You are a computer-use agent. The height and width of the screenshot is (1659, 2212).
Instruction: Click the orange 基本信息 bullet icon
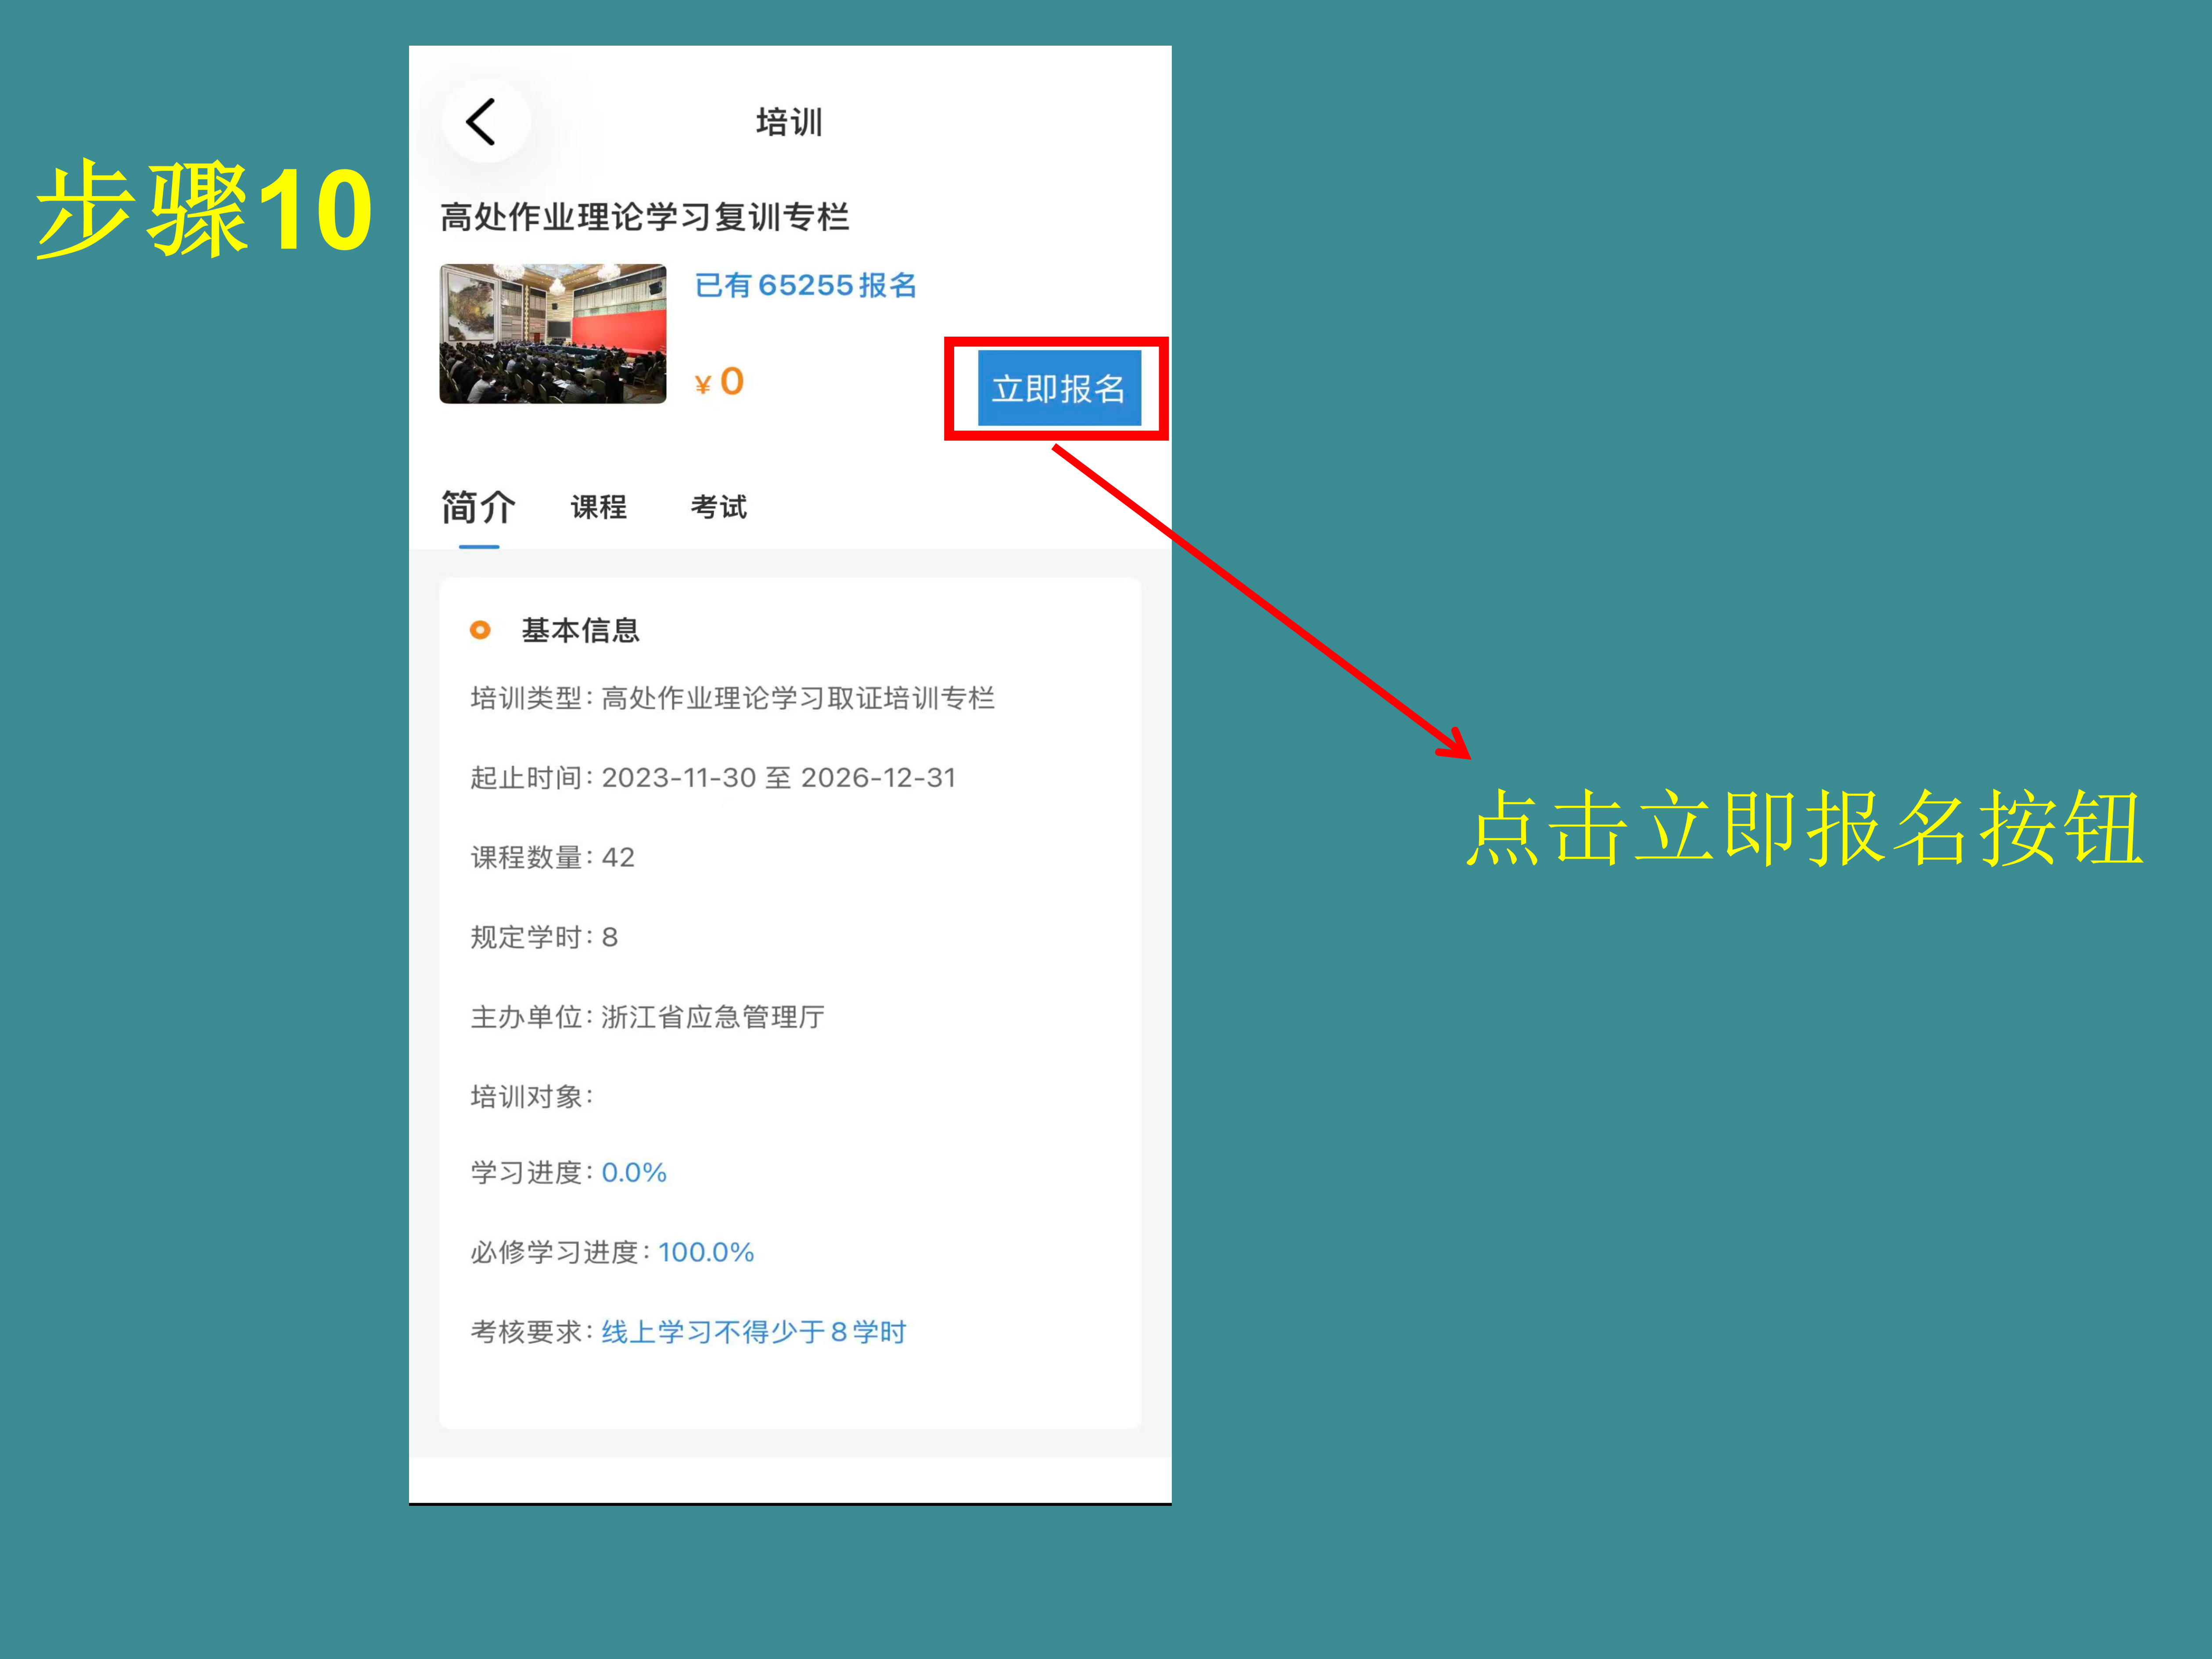(x=480, y=630)
